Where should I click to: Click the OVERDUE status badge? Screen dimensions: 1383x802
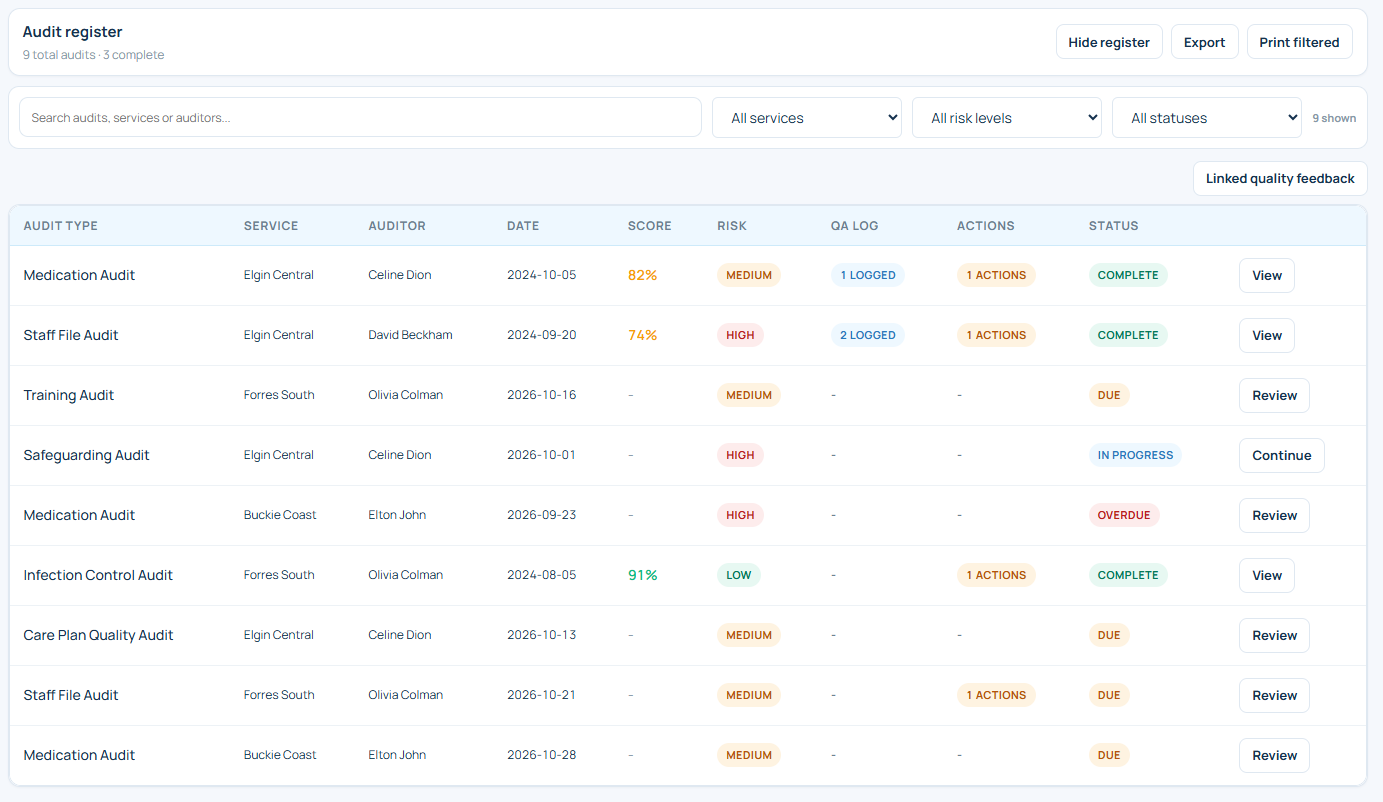(1124, 515)
